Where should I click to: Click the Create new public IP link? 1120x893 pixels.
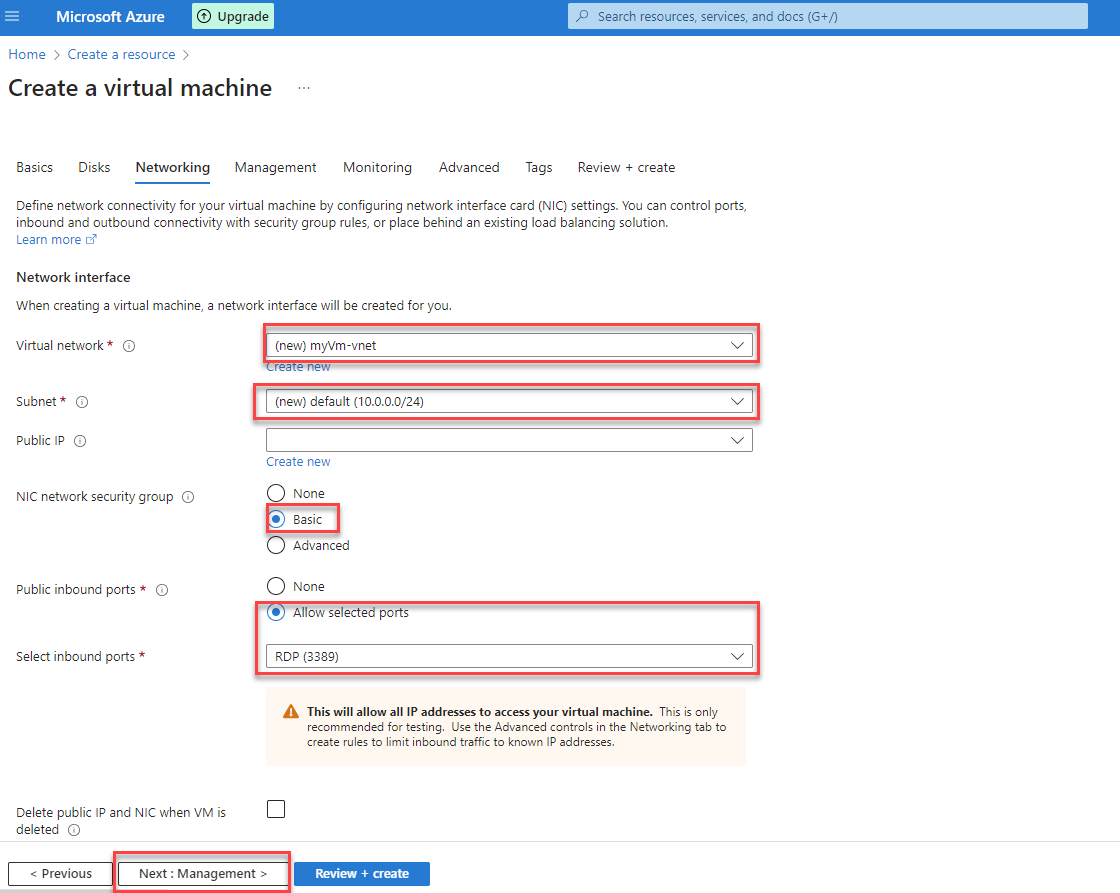click(298, 461)
